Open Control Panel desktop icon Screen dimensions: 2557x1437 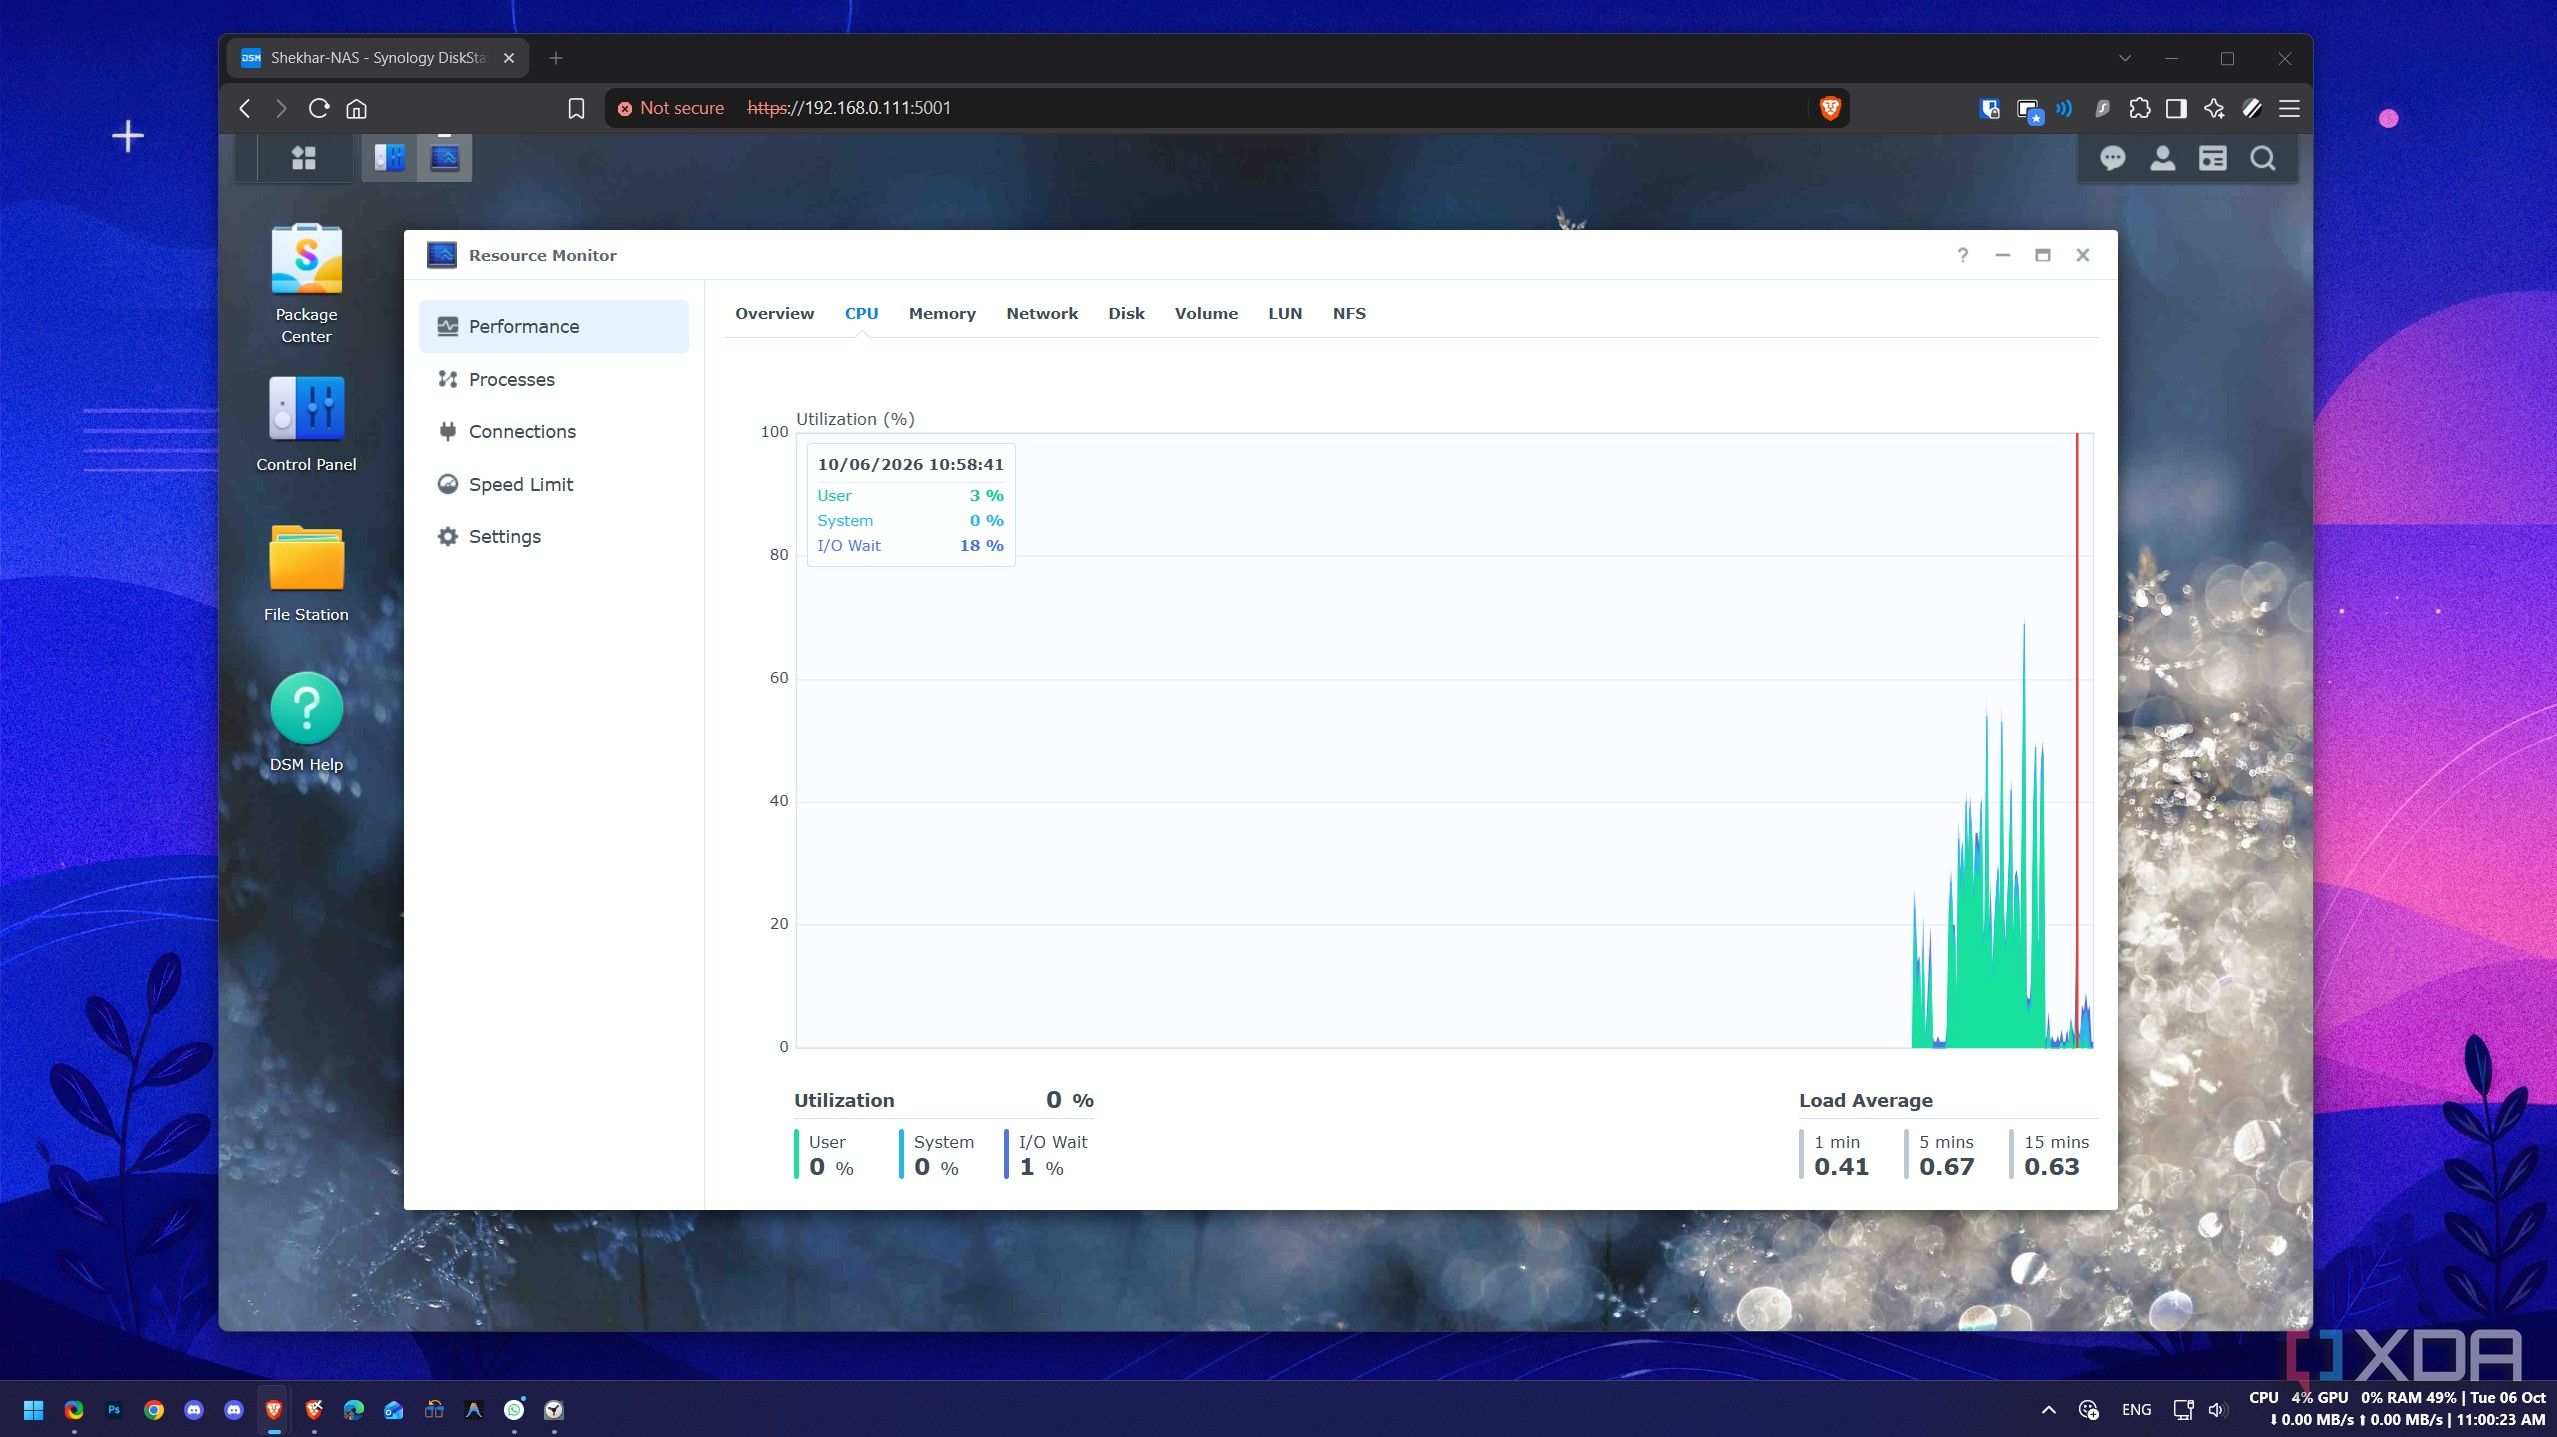click(x=306, y=423)
